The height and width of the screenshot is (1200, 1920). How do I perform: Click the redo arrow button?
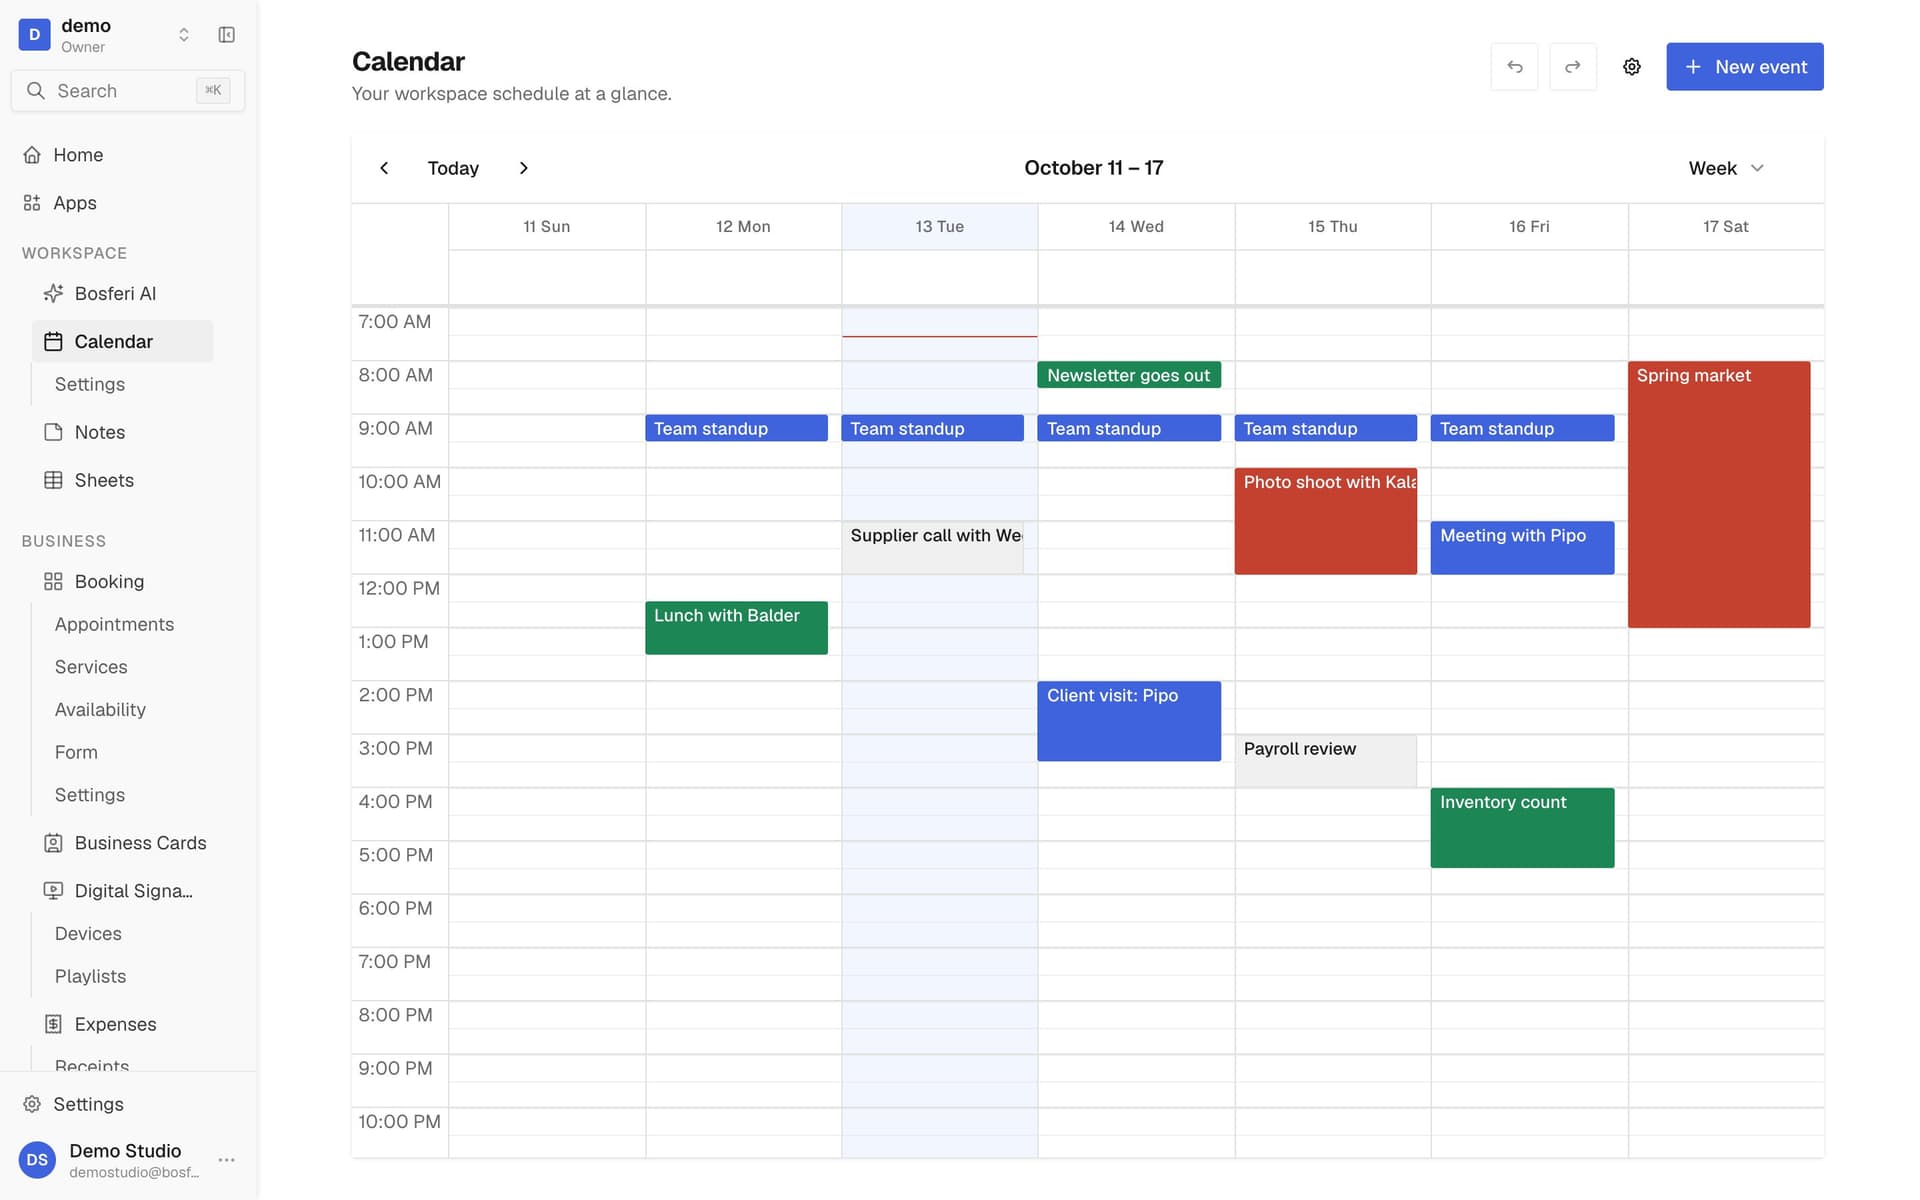(x=1573, y=67)
